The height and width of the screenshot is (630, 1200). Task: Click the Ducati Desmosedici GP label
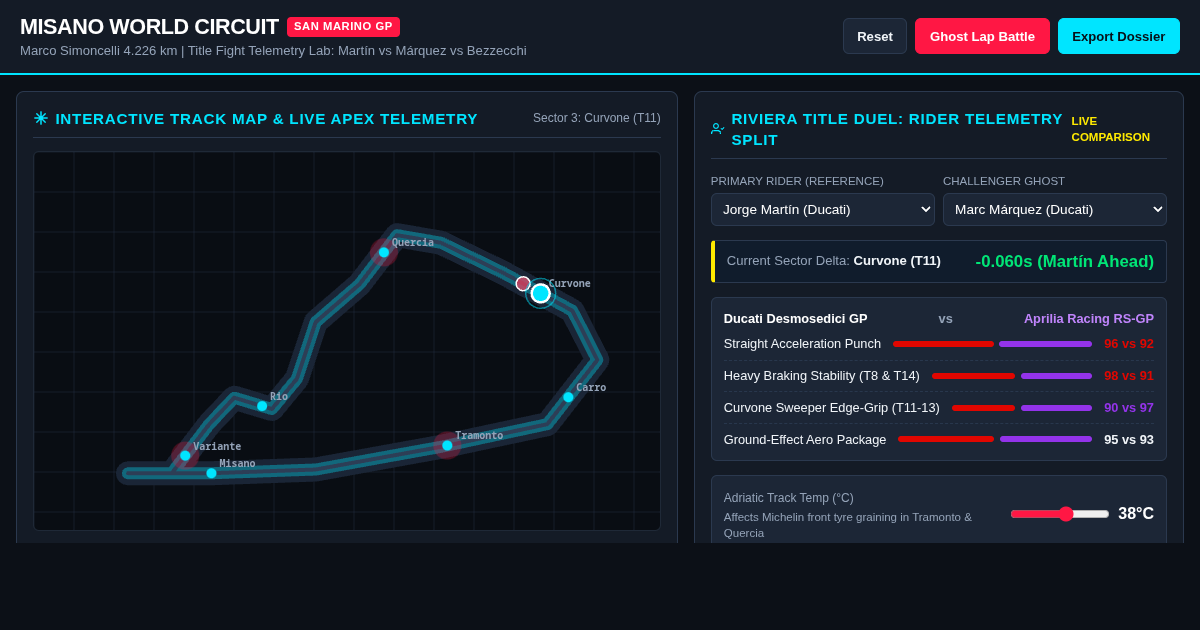(x=795, y=319)
